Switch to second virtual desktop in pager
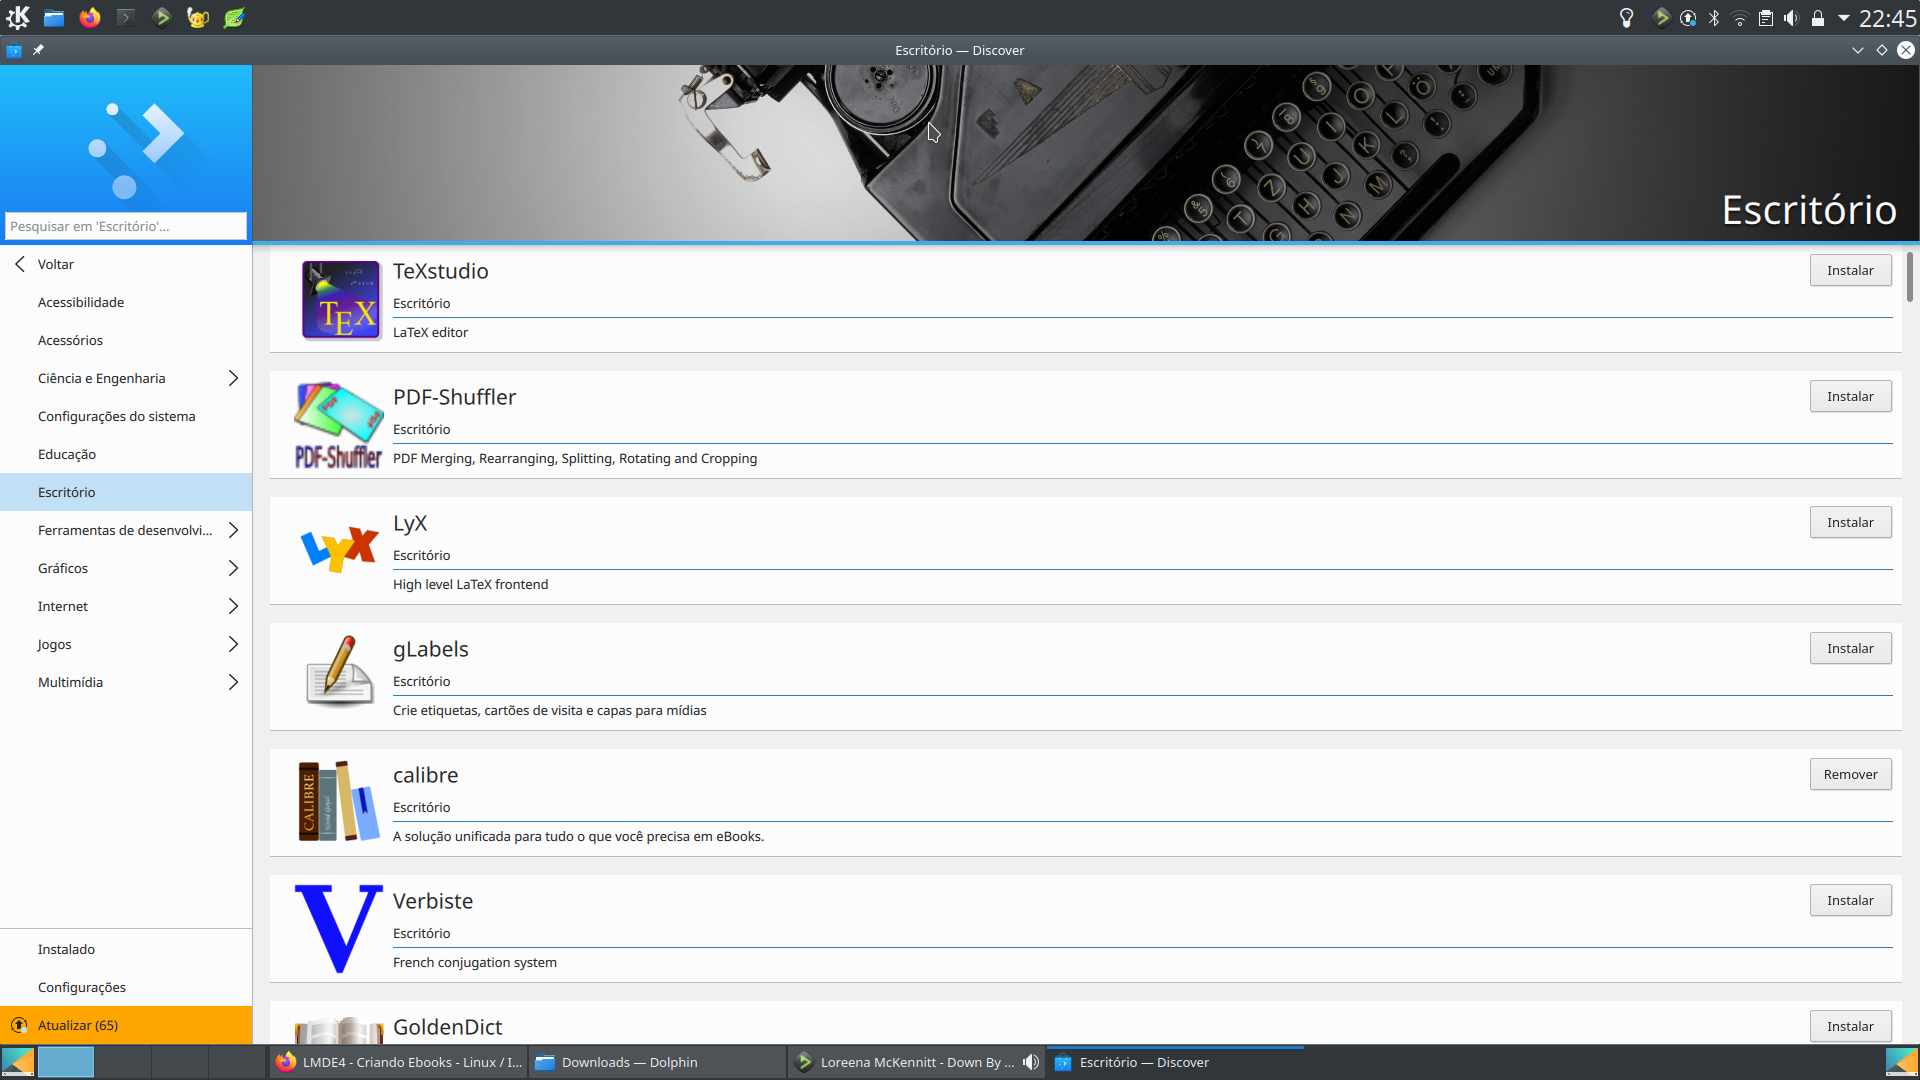The image size is (1920, 1080). coord(123,1062)
